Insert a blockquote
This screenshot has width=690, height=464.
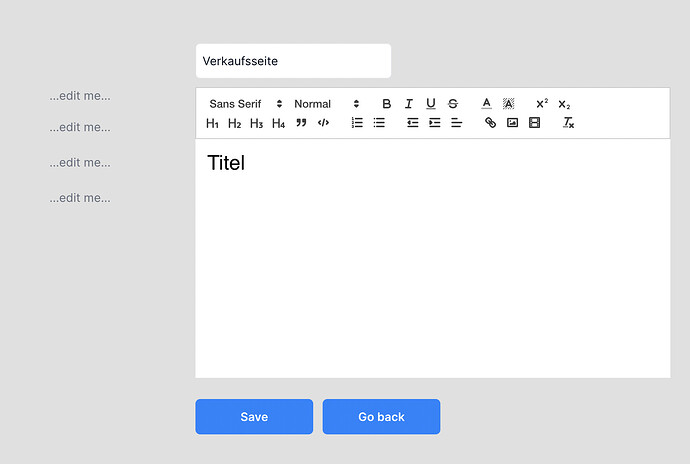[301, 123]
